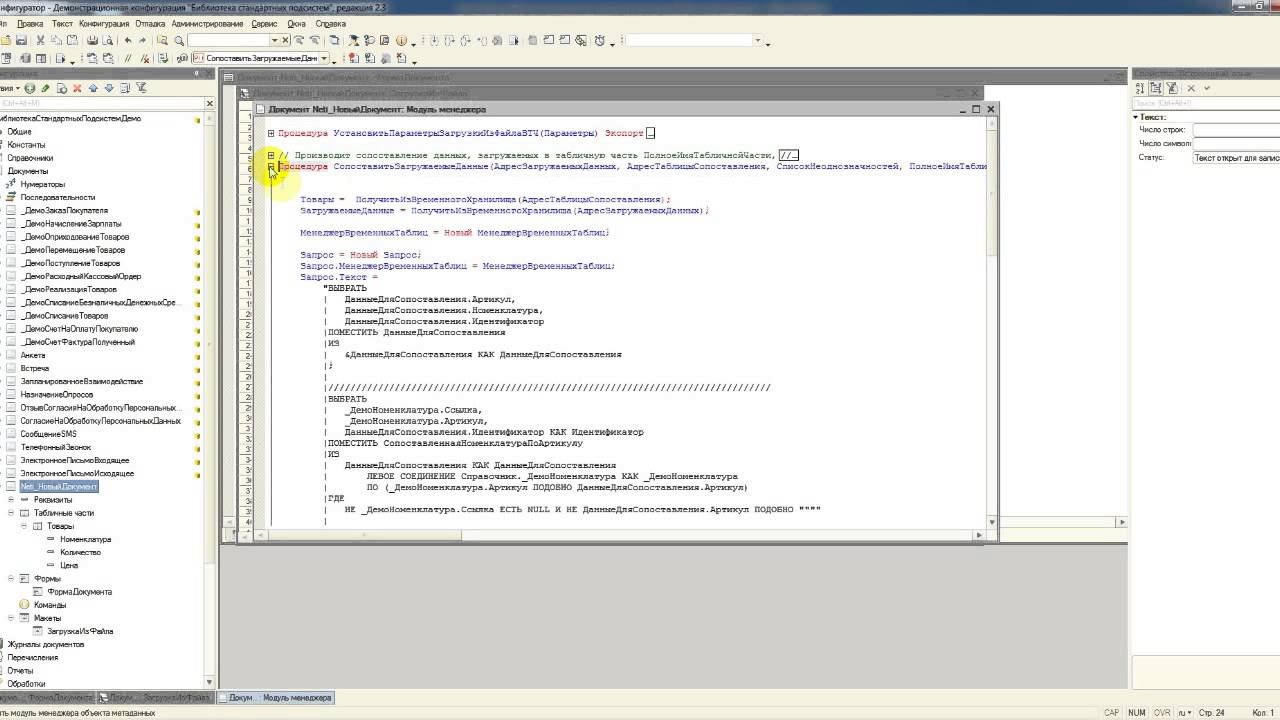Click the filter funnel icon in configuration panel
This screenshot has width=1280, height=720.
point(142,88)
